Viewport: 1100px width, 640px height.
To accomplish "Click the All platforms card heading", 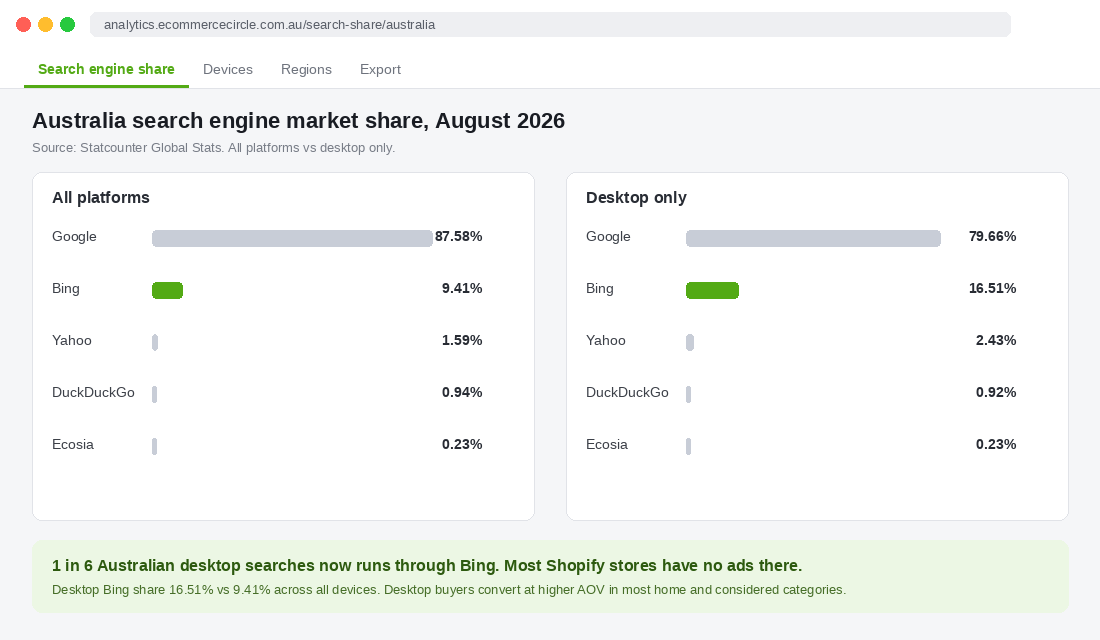I will tap(101, 198).
